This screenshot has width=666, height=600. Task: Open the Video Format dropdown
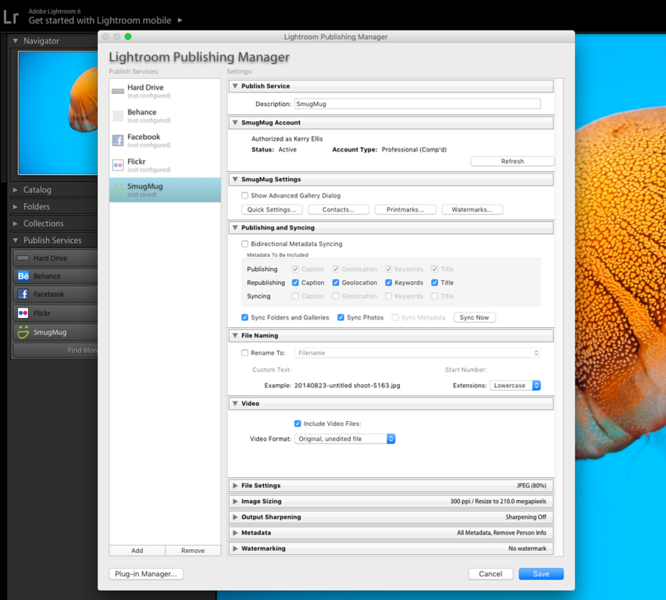pyautogui.click(x=345, y=439)
